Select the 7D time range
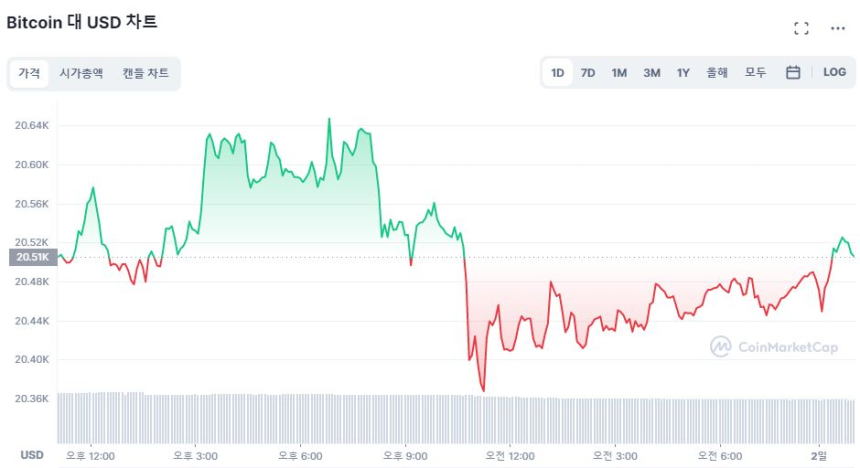Screen dimensions: 860x468 [588, 72]
